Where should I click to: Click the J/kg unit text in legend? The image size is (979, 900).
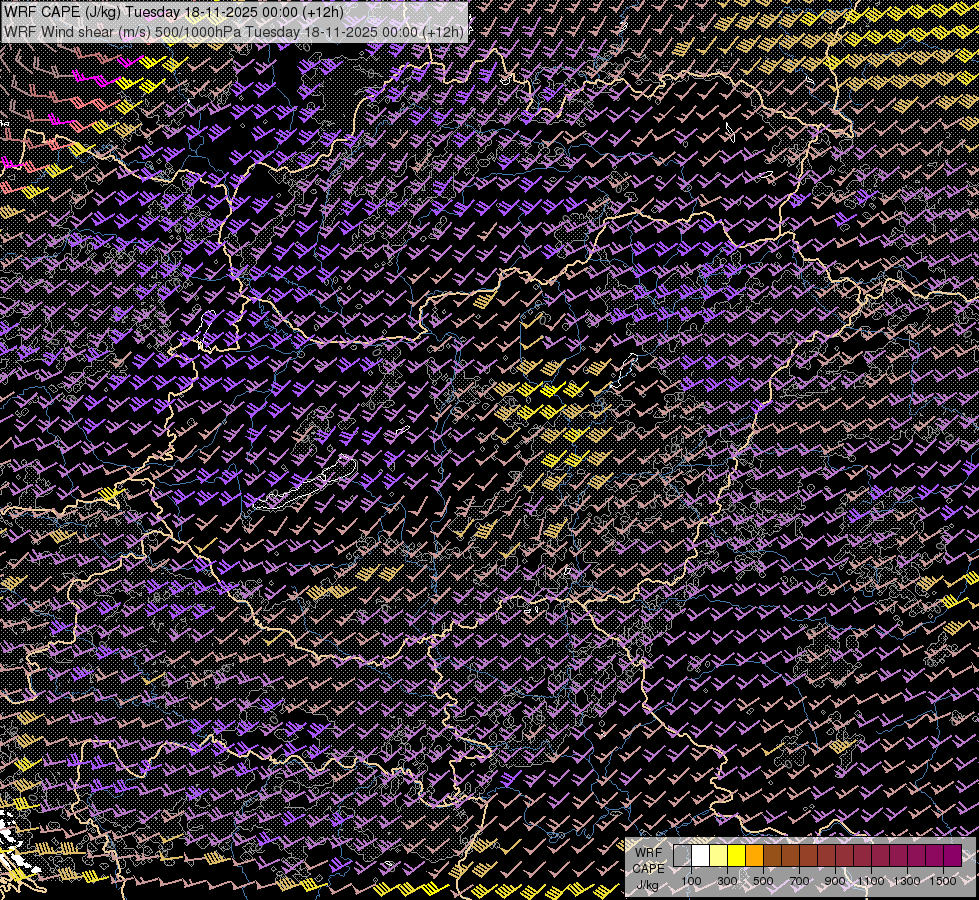(648, 884)
